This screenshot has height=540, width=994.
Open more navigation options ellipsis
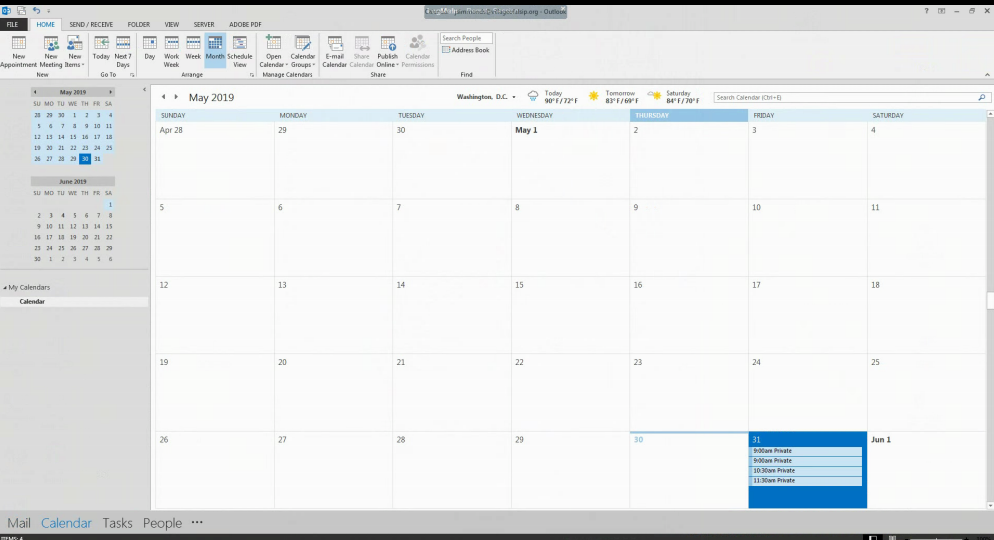(197, 522)
